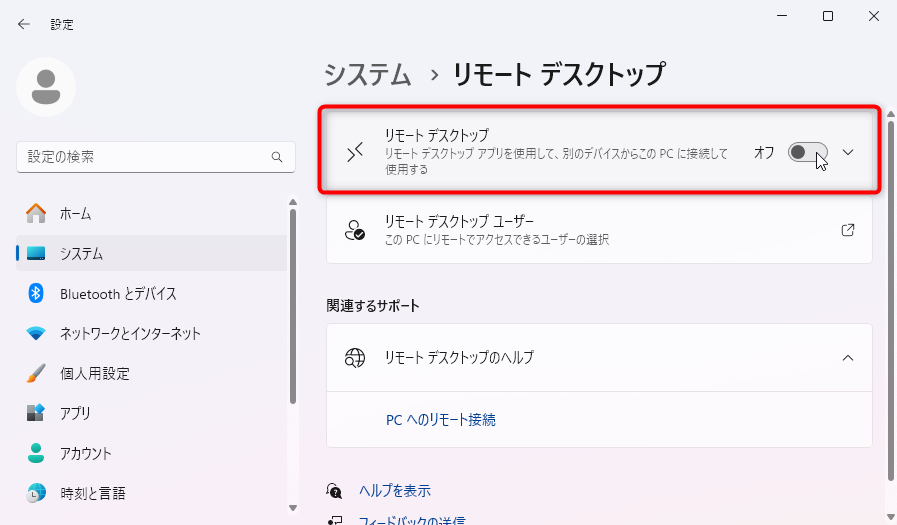This screenshot has width=897, height=525.
Task: Click the 時刻と言語 clock icon
Action: tap(36, 493)
